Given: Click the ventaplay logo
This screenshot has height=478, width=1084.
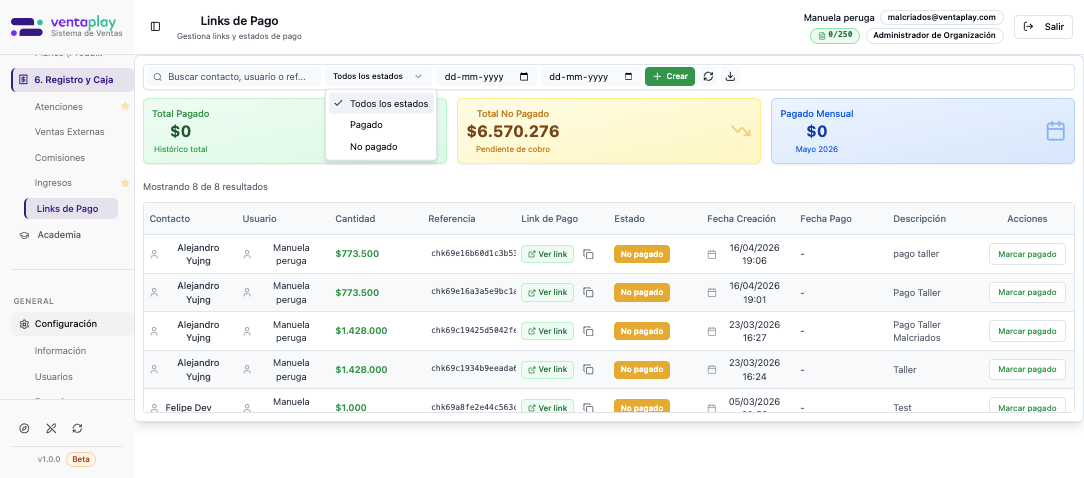Looking at the screenshot, I should (x=67, y=27).
